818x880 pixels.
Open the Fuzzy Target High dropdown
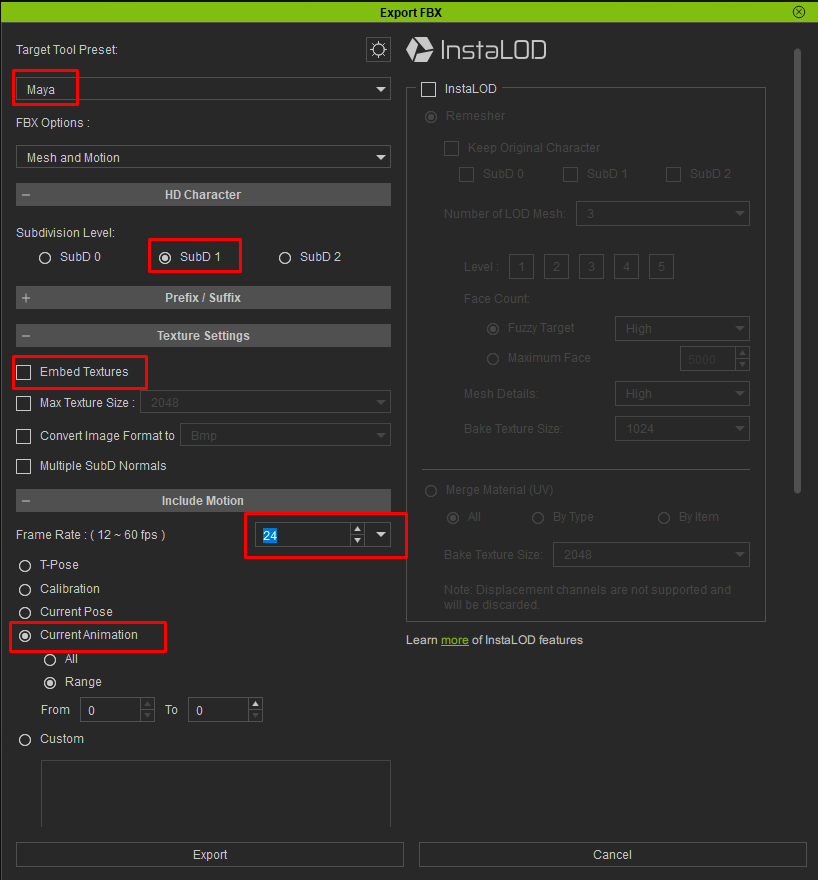(x=682, y=329)
